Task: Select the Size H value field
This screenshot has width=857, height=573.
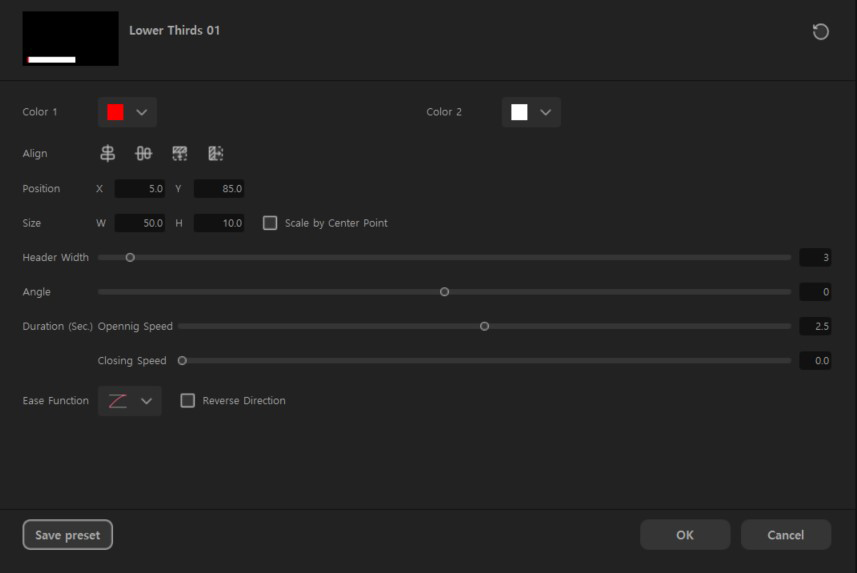Action: coord(219,223)
